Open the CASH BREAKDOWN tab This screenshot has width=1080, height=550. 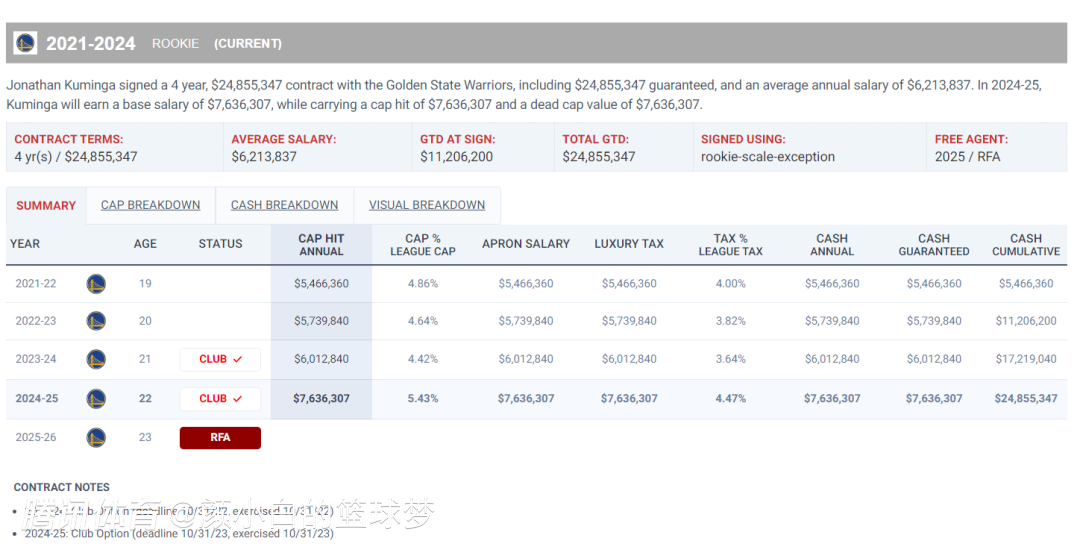tap(284, 205)
